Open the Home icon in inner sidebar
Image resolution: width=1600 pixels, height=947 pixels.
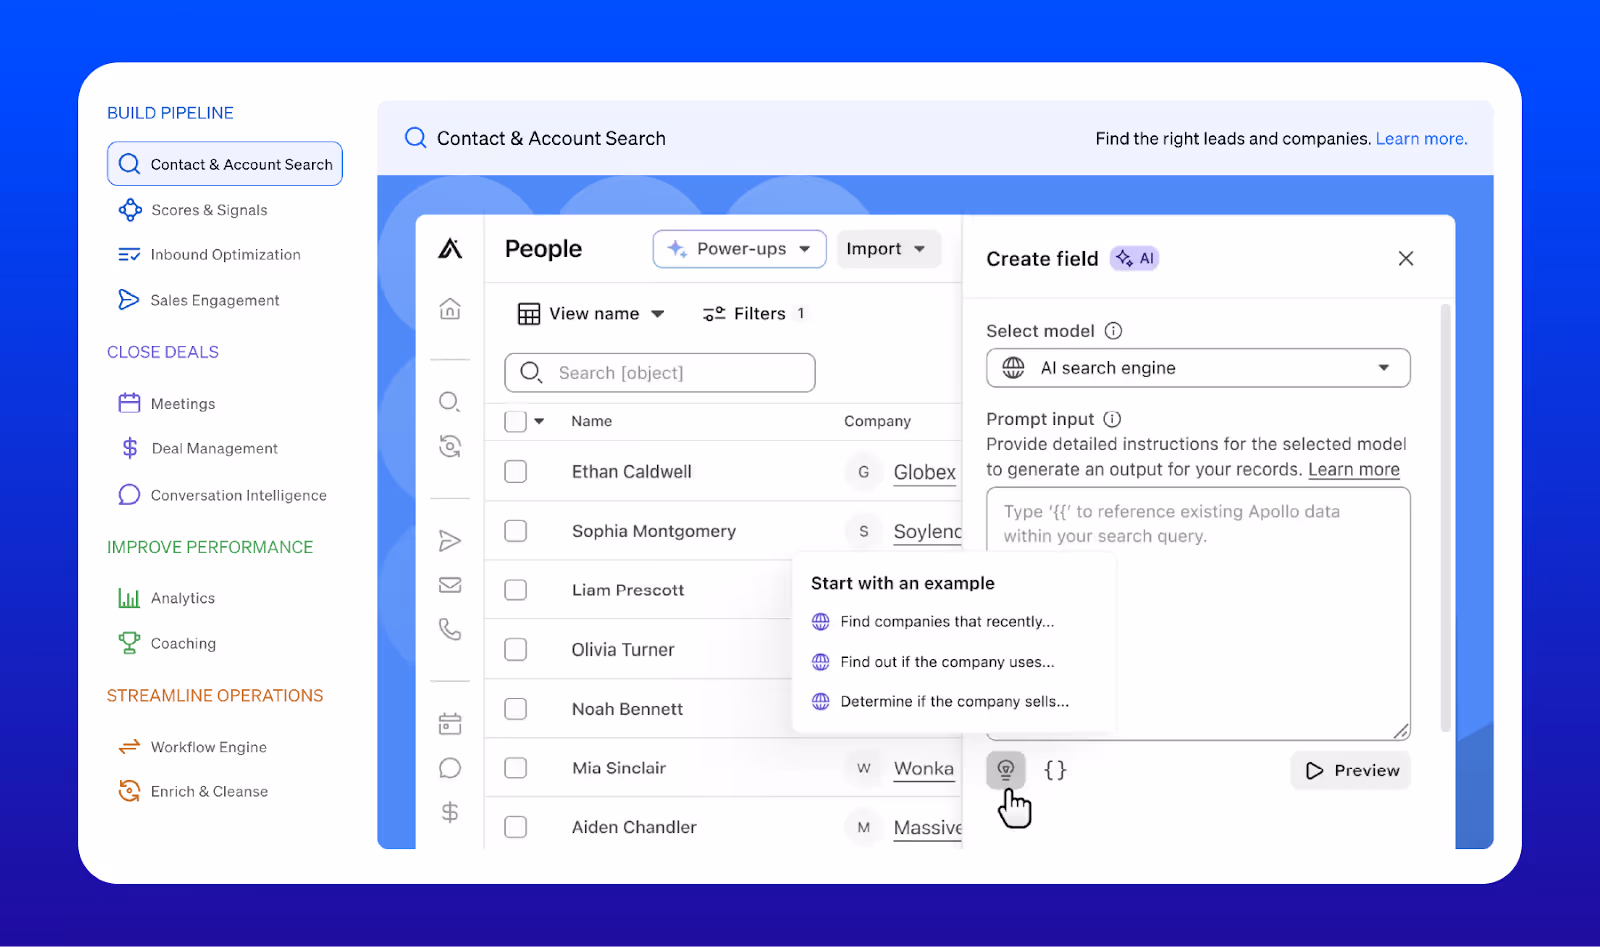[x=450, y=309]
